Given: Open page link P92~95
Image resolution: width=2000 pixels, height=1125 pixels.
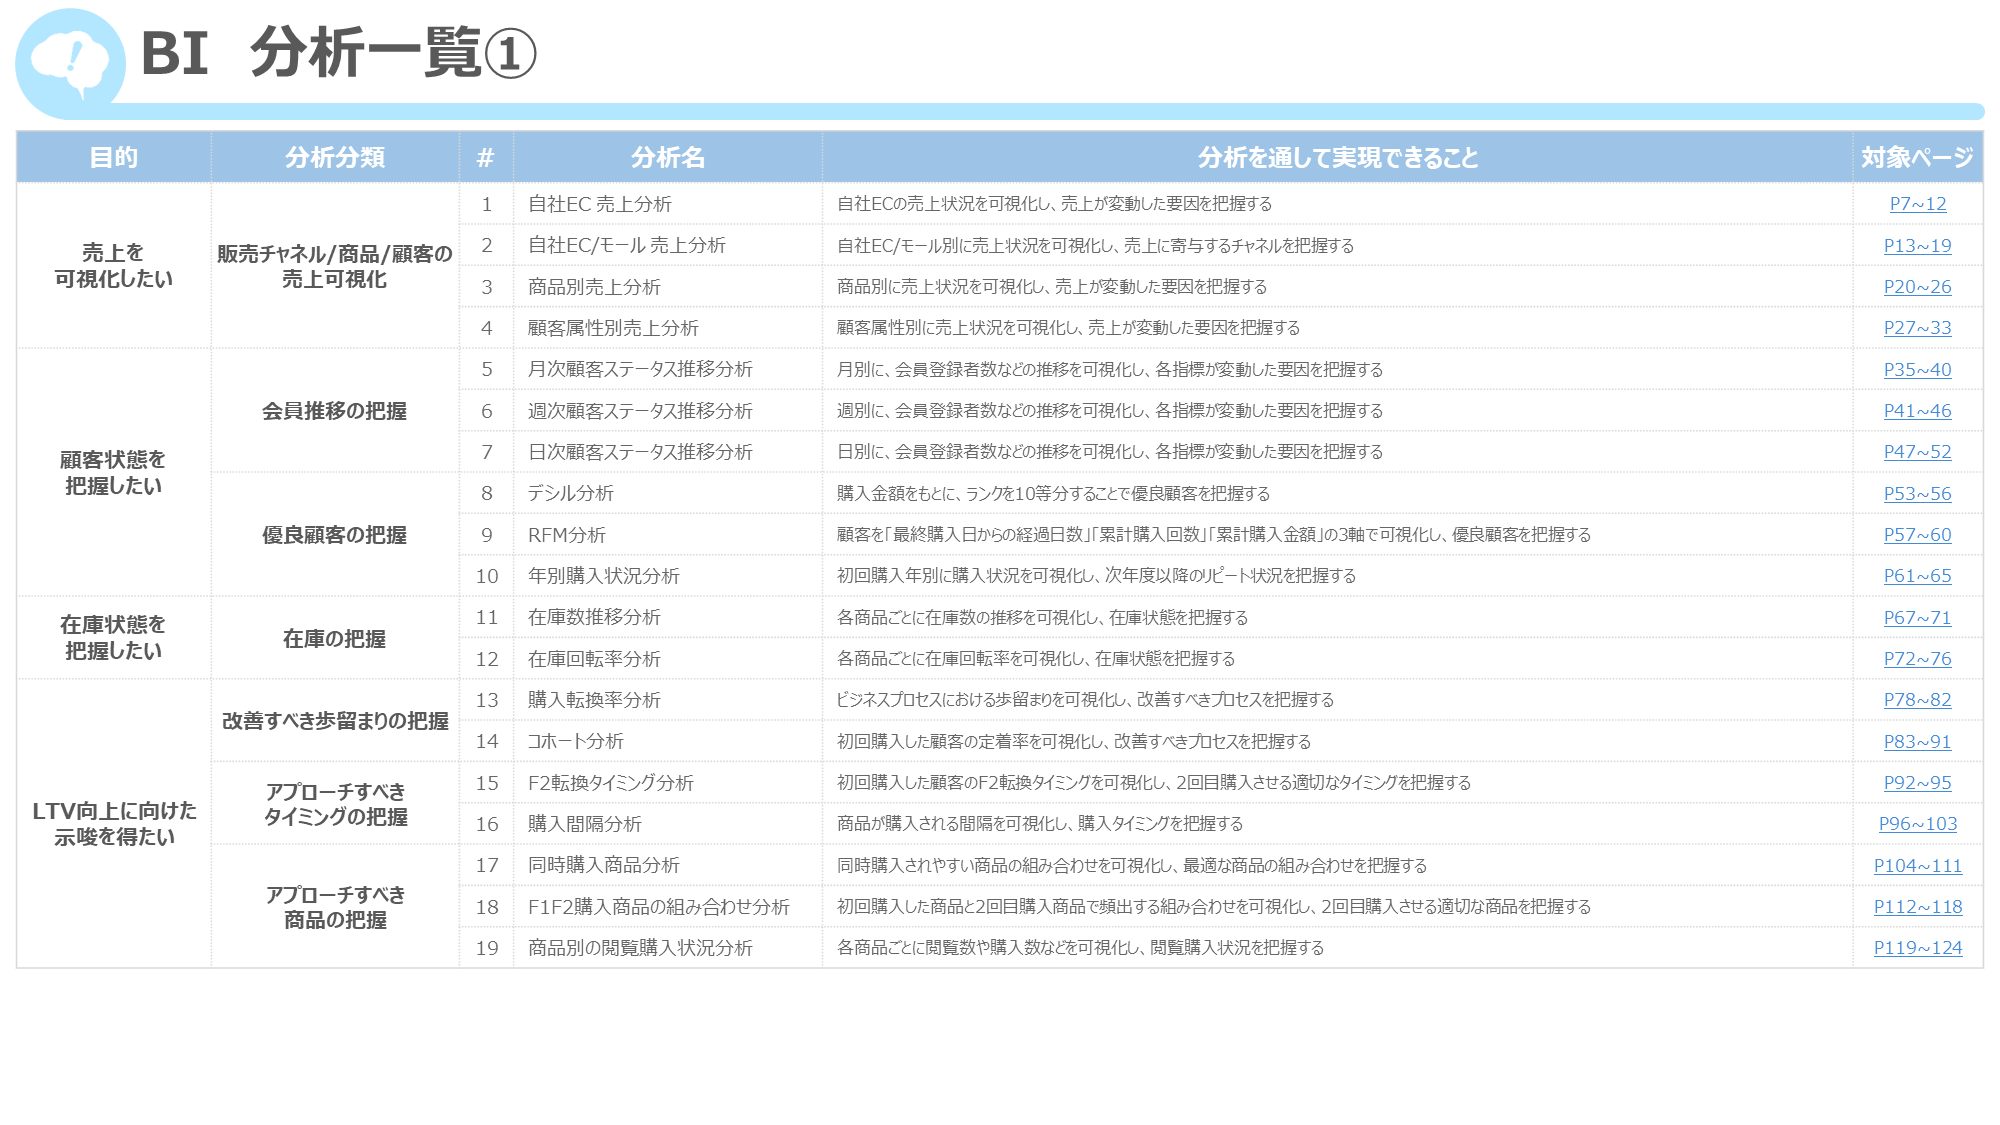Looking at the screenshot, I should [1917, 783].
